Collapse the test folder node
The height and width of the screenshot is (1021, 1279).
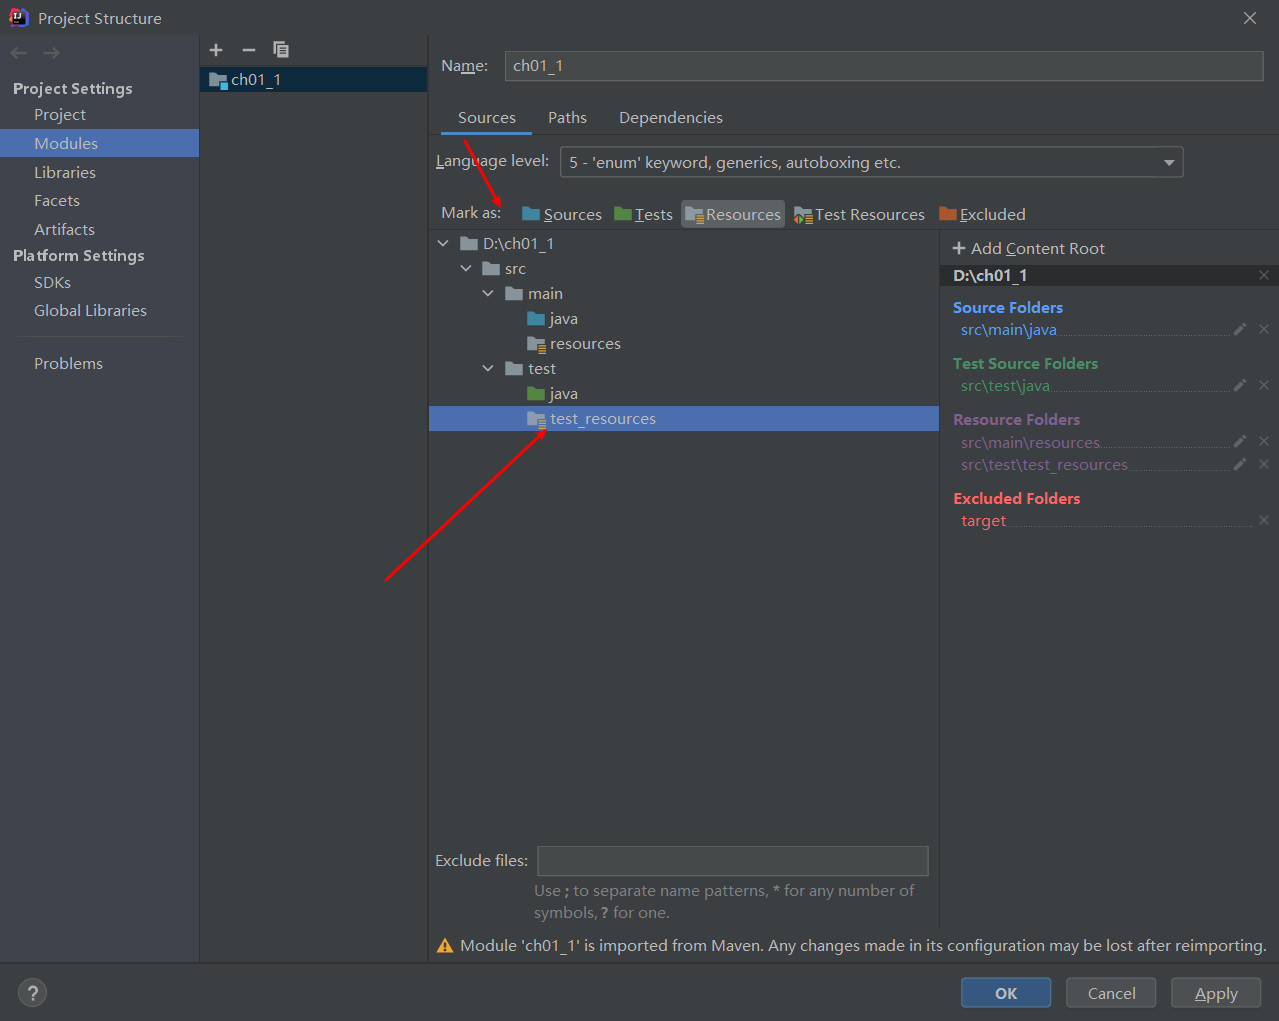click(488, 368)
